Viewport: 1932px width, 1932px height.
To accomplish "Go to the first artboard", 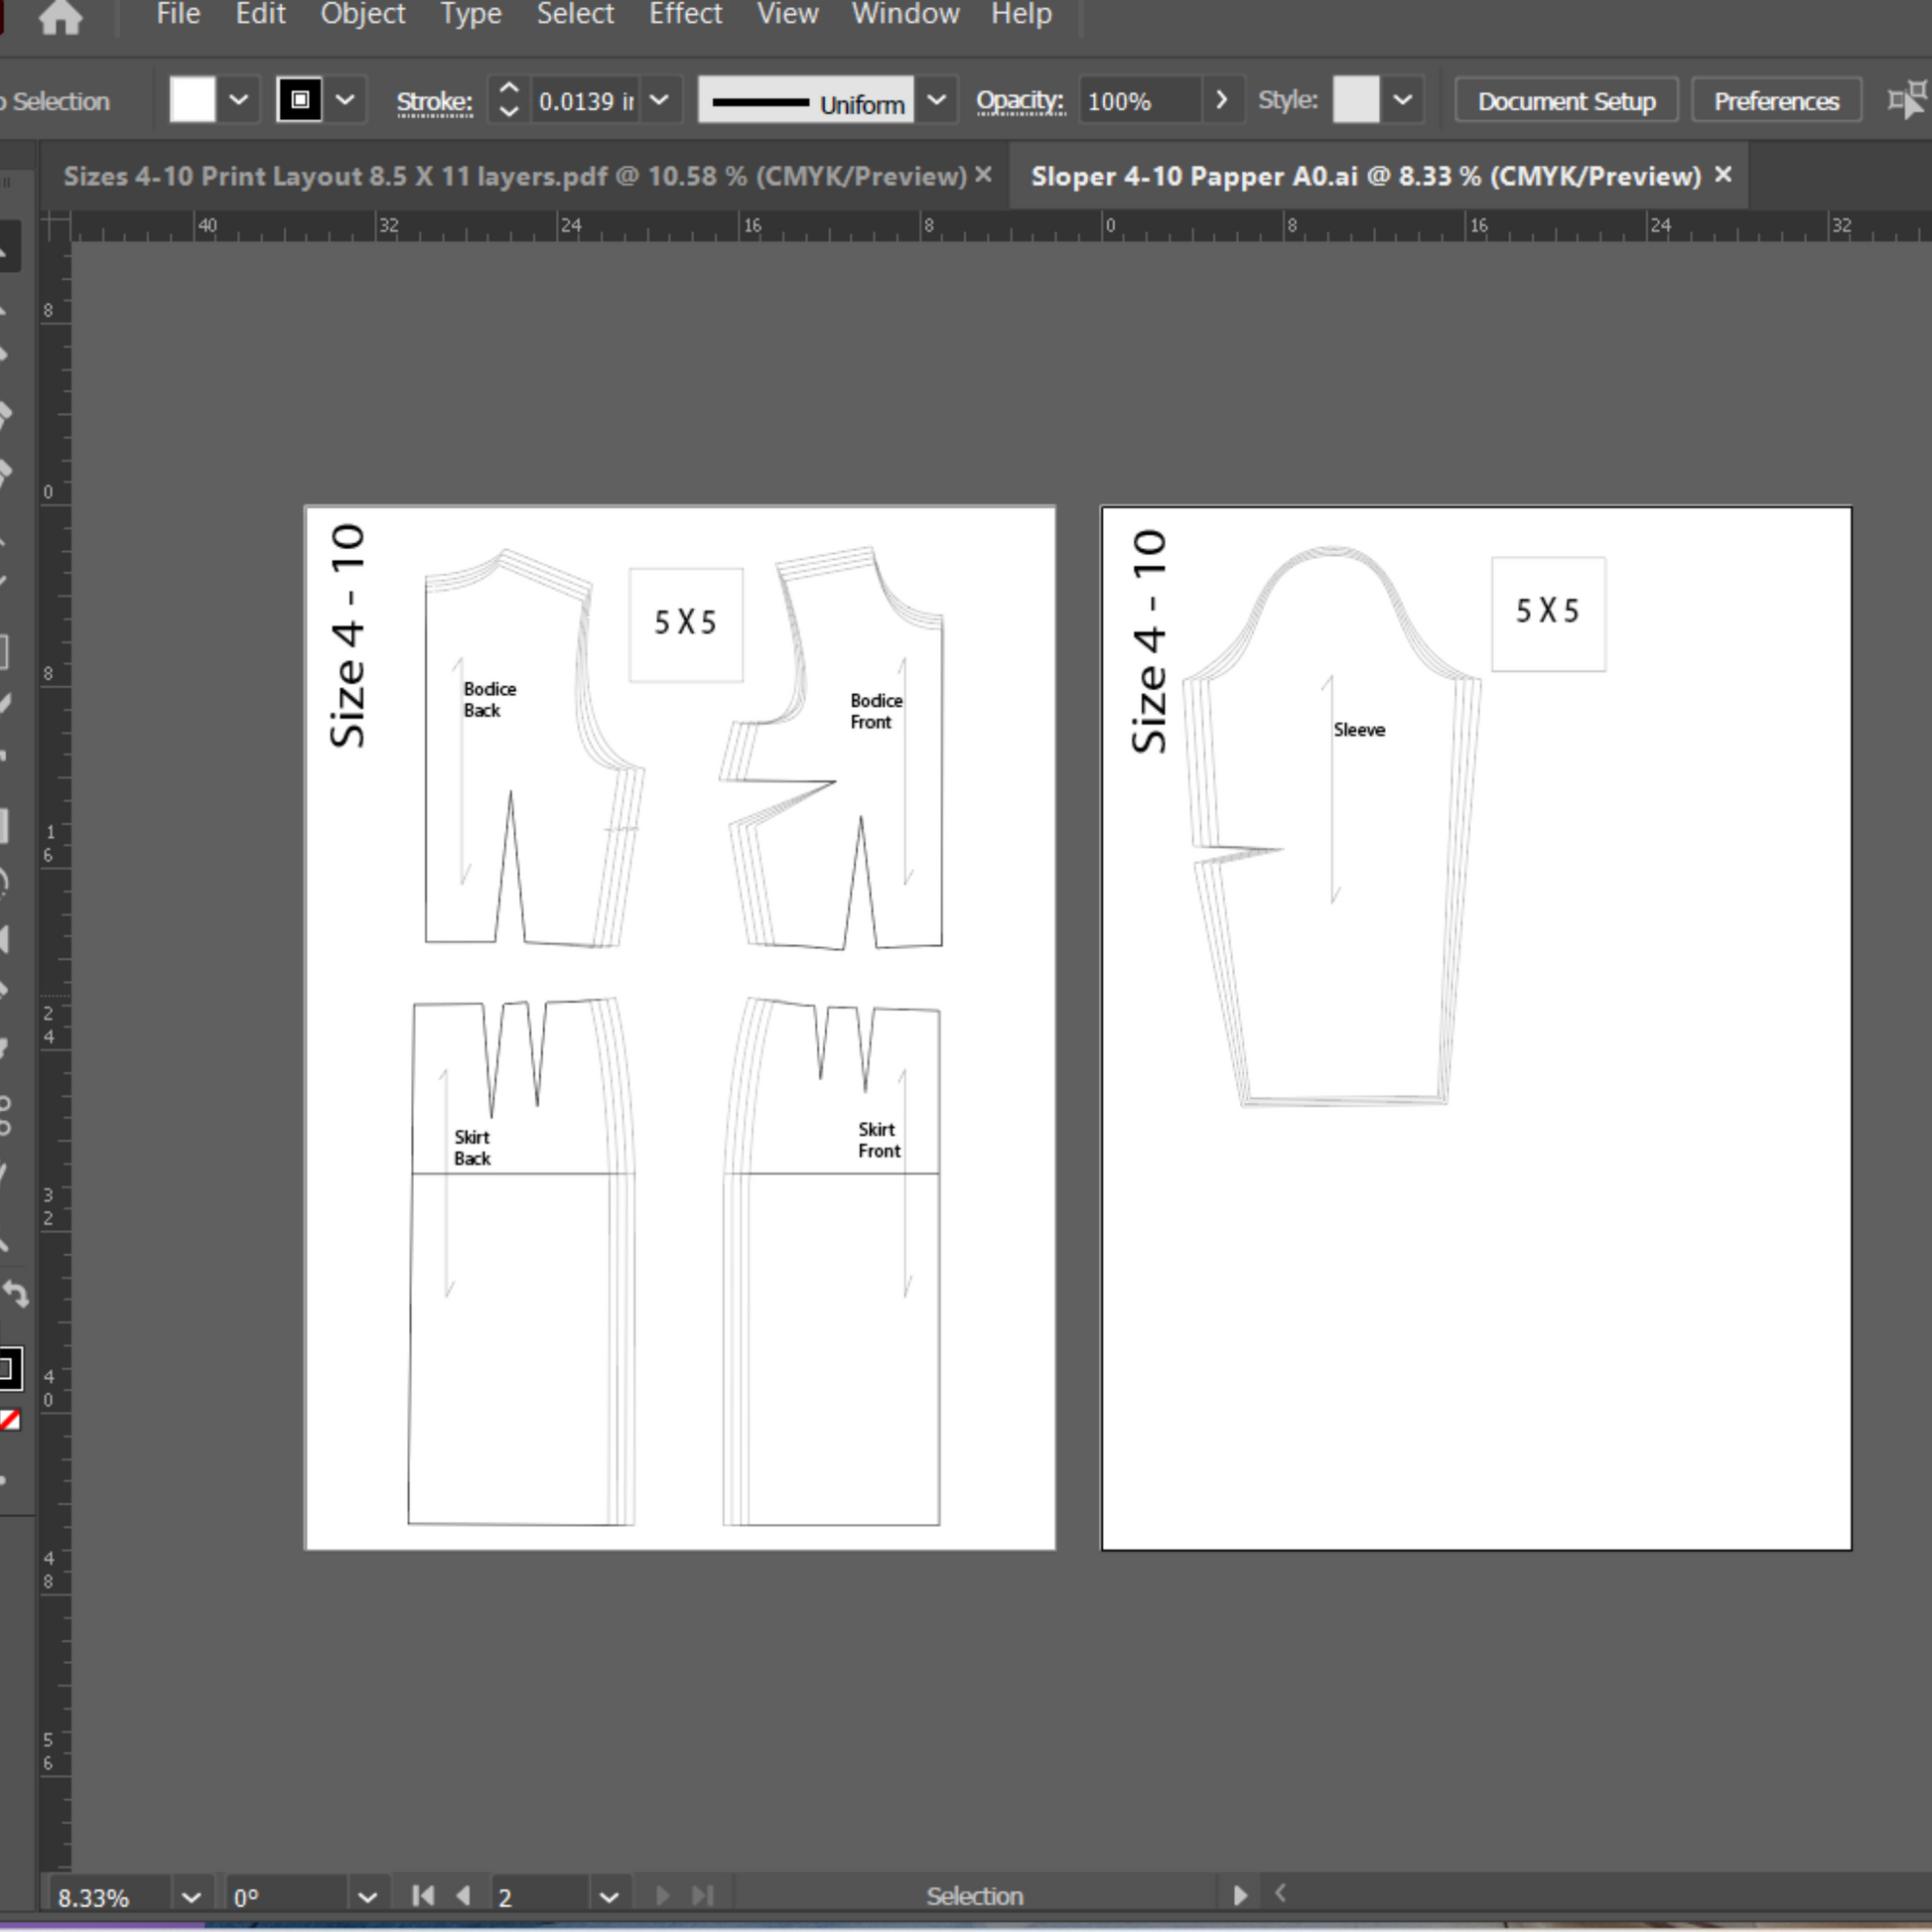I will click(423, 1895).
